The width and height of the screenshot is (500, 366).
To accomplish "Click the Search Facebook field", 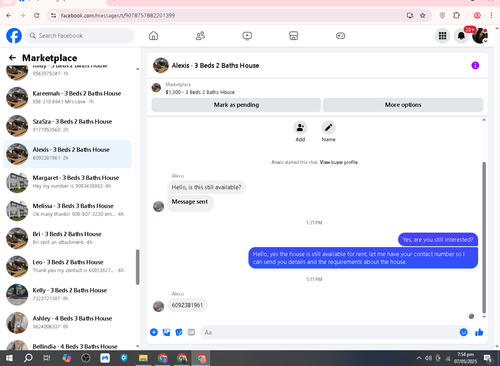I will (80, 36).
